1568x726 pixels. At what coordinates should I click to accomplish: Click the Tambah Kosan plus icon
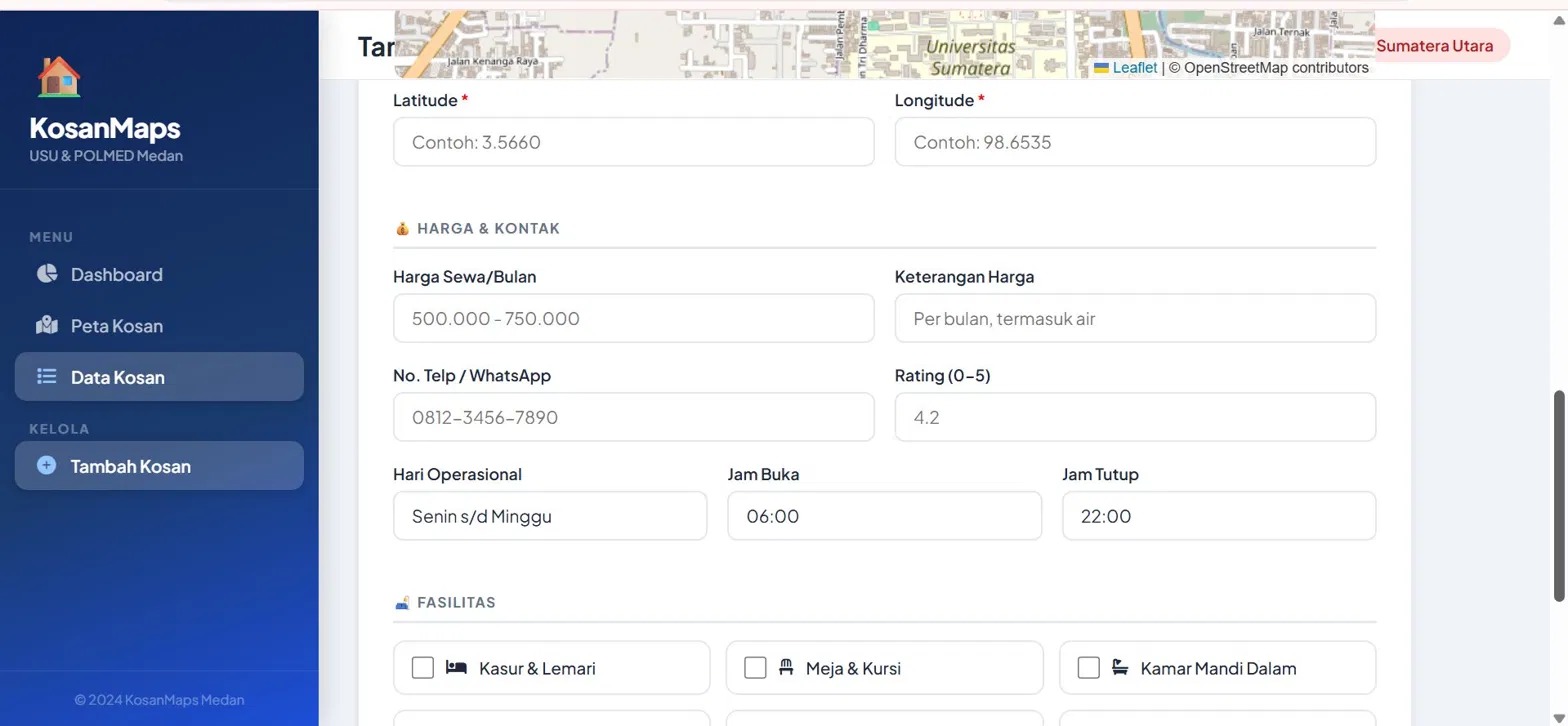(x=46, y=465)
